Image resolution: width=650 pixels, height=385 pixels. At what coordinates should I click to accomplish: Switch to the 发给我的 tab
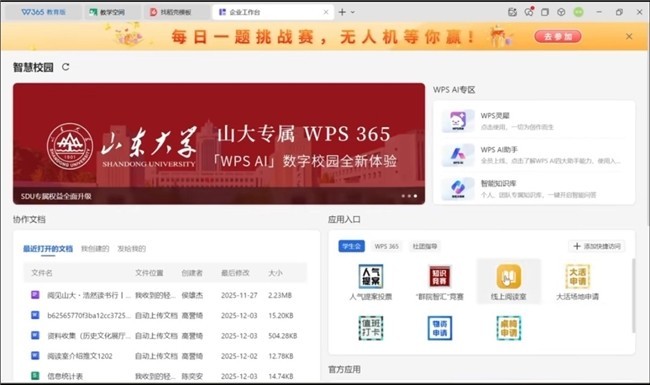(x=131, y=249)
